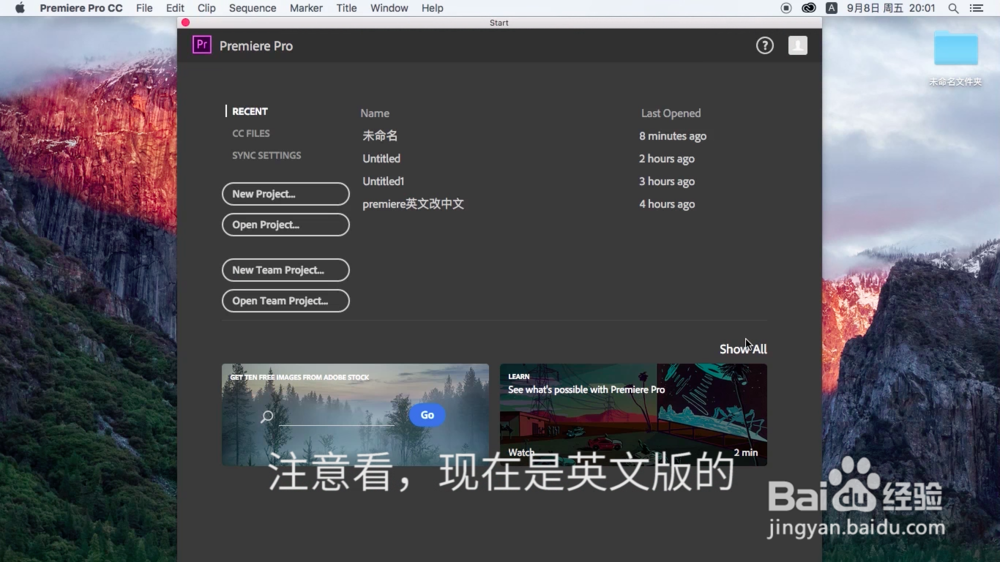Open the See what's possible learn thumbnail

633,415
